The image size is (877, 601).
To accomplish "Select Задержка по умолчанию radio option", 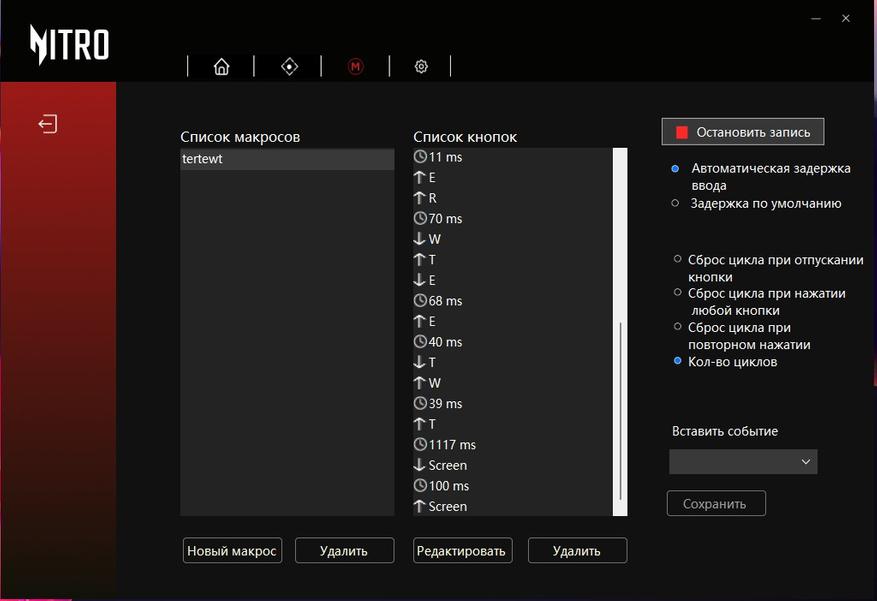I will point(675,203).
